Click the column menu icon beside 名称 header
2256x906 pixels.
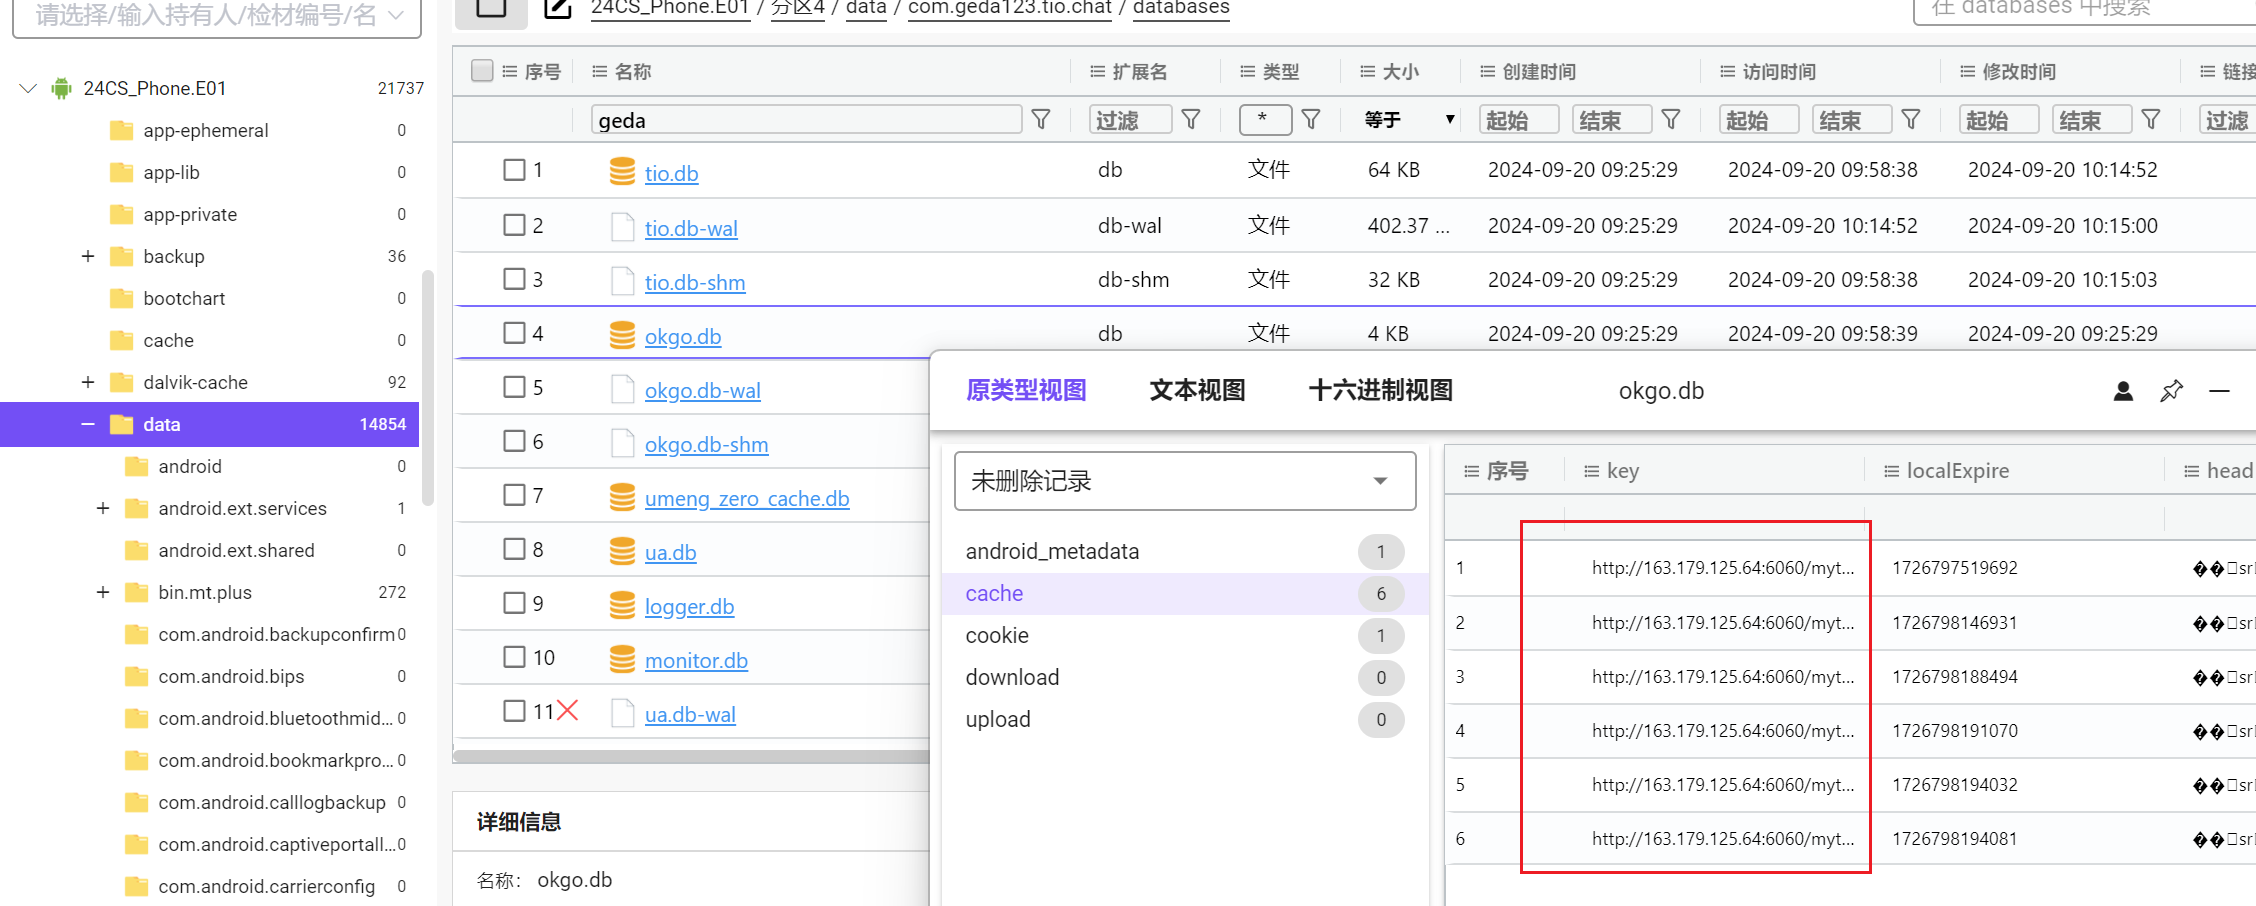coord(600,71)
